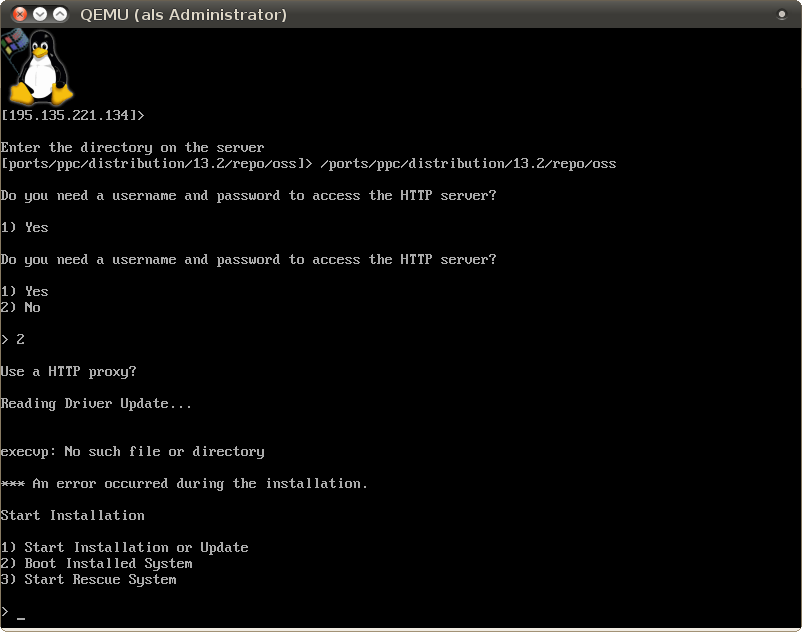Select the "2) Boot Installed System" entry

pyautogui.click(x=96, y=563)
